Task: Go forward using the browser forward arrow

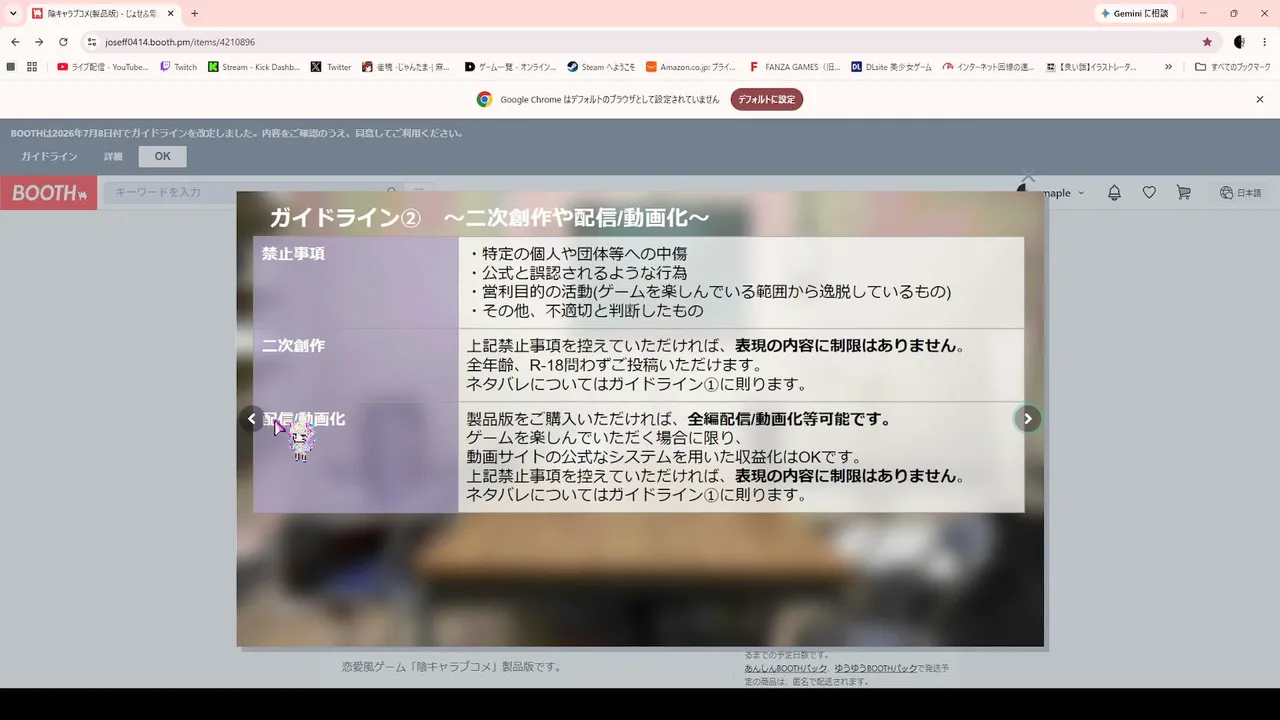Action: pos(39,42)
